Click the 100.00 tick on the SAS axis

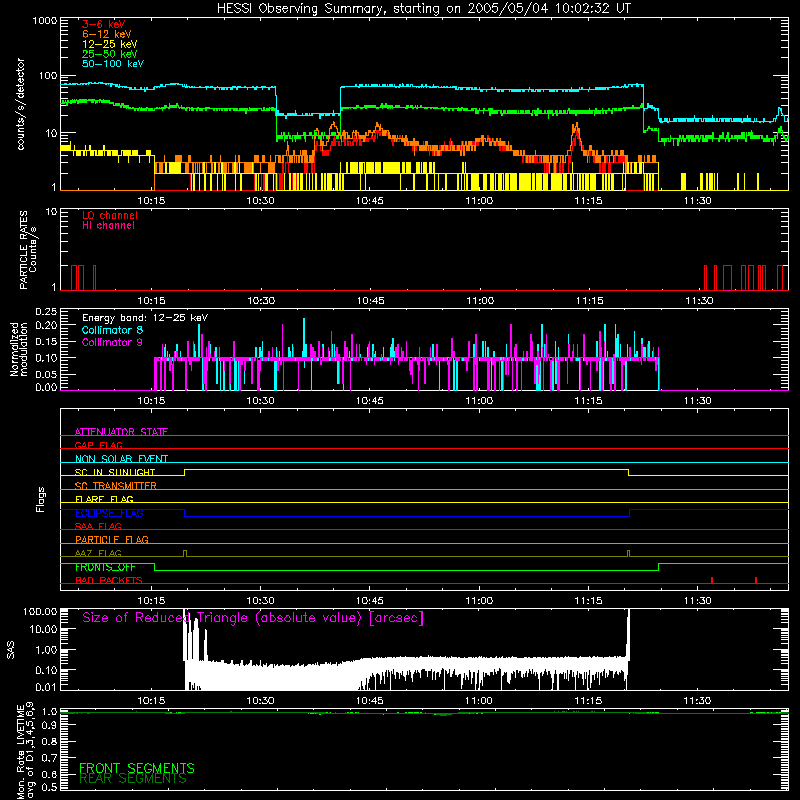(x=40, y=611)
